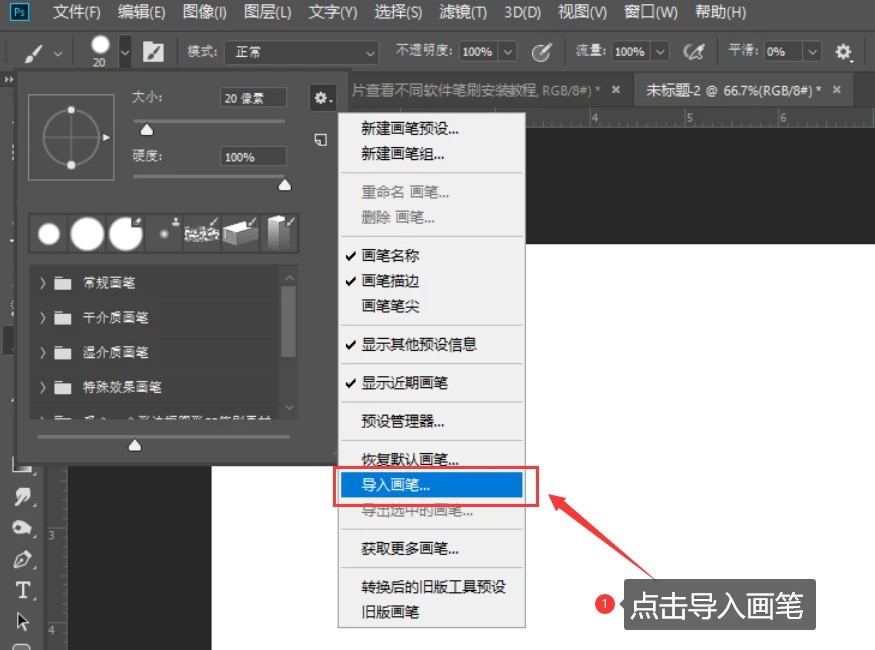
Task: Click the brush settings panel toggle icon
Action: point(153,51)
